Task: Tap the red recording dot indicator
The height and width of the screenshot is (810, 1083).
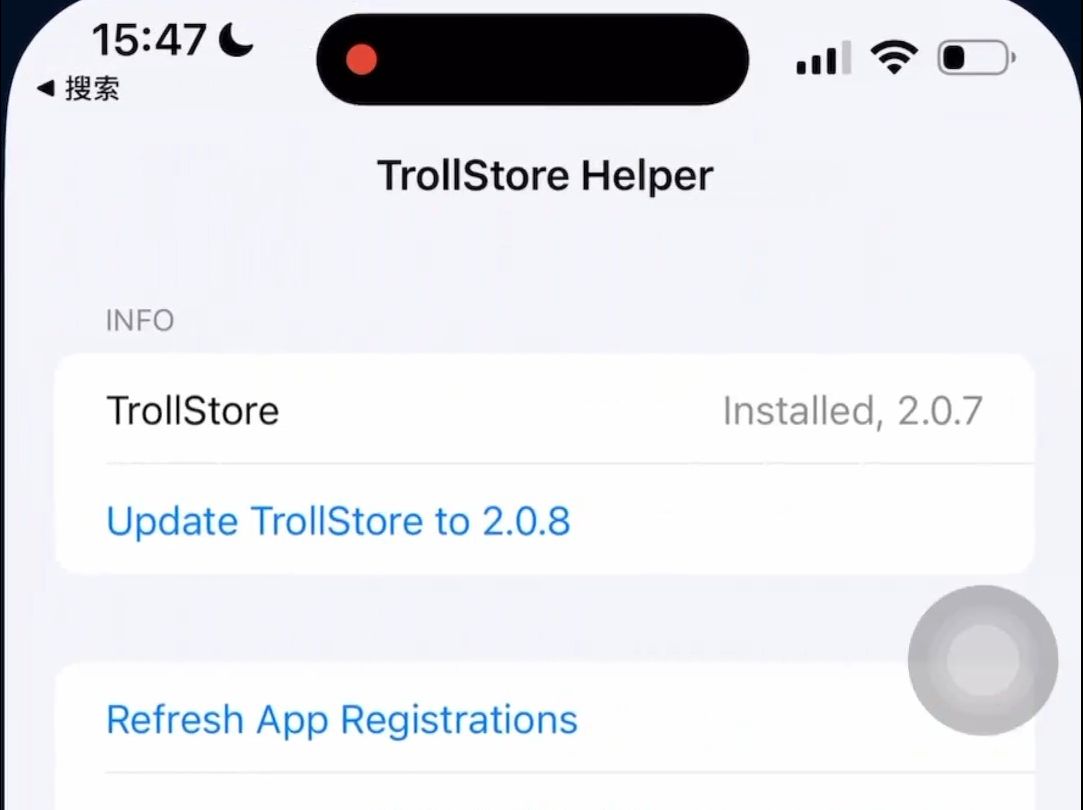Action: (x=361, y=59)
